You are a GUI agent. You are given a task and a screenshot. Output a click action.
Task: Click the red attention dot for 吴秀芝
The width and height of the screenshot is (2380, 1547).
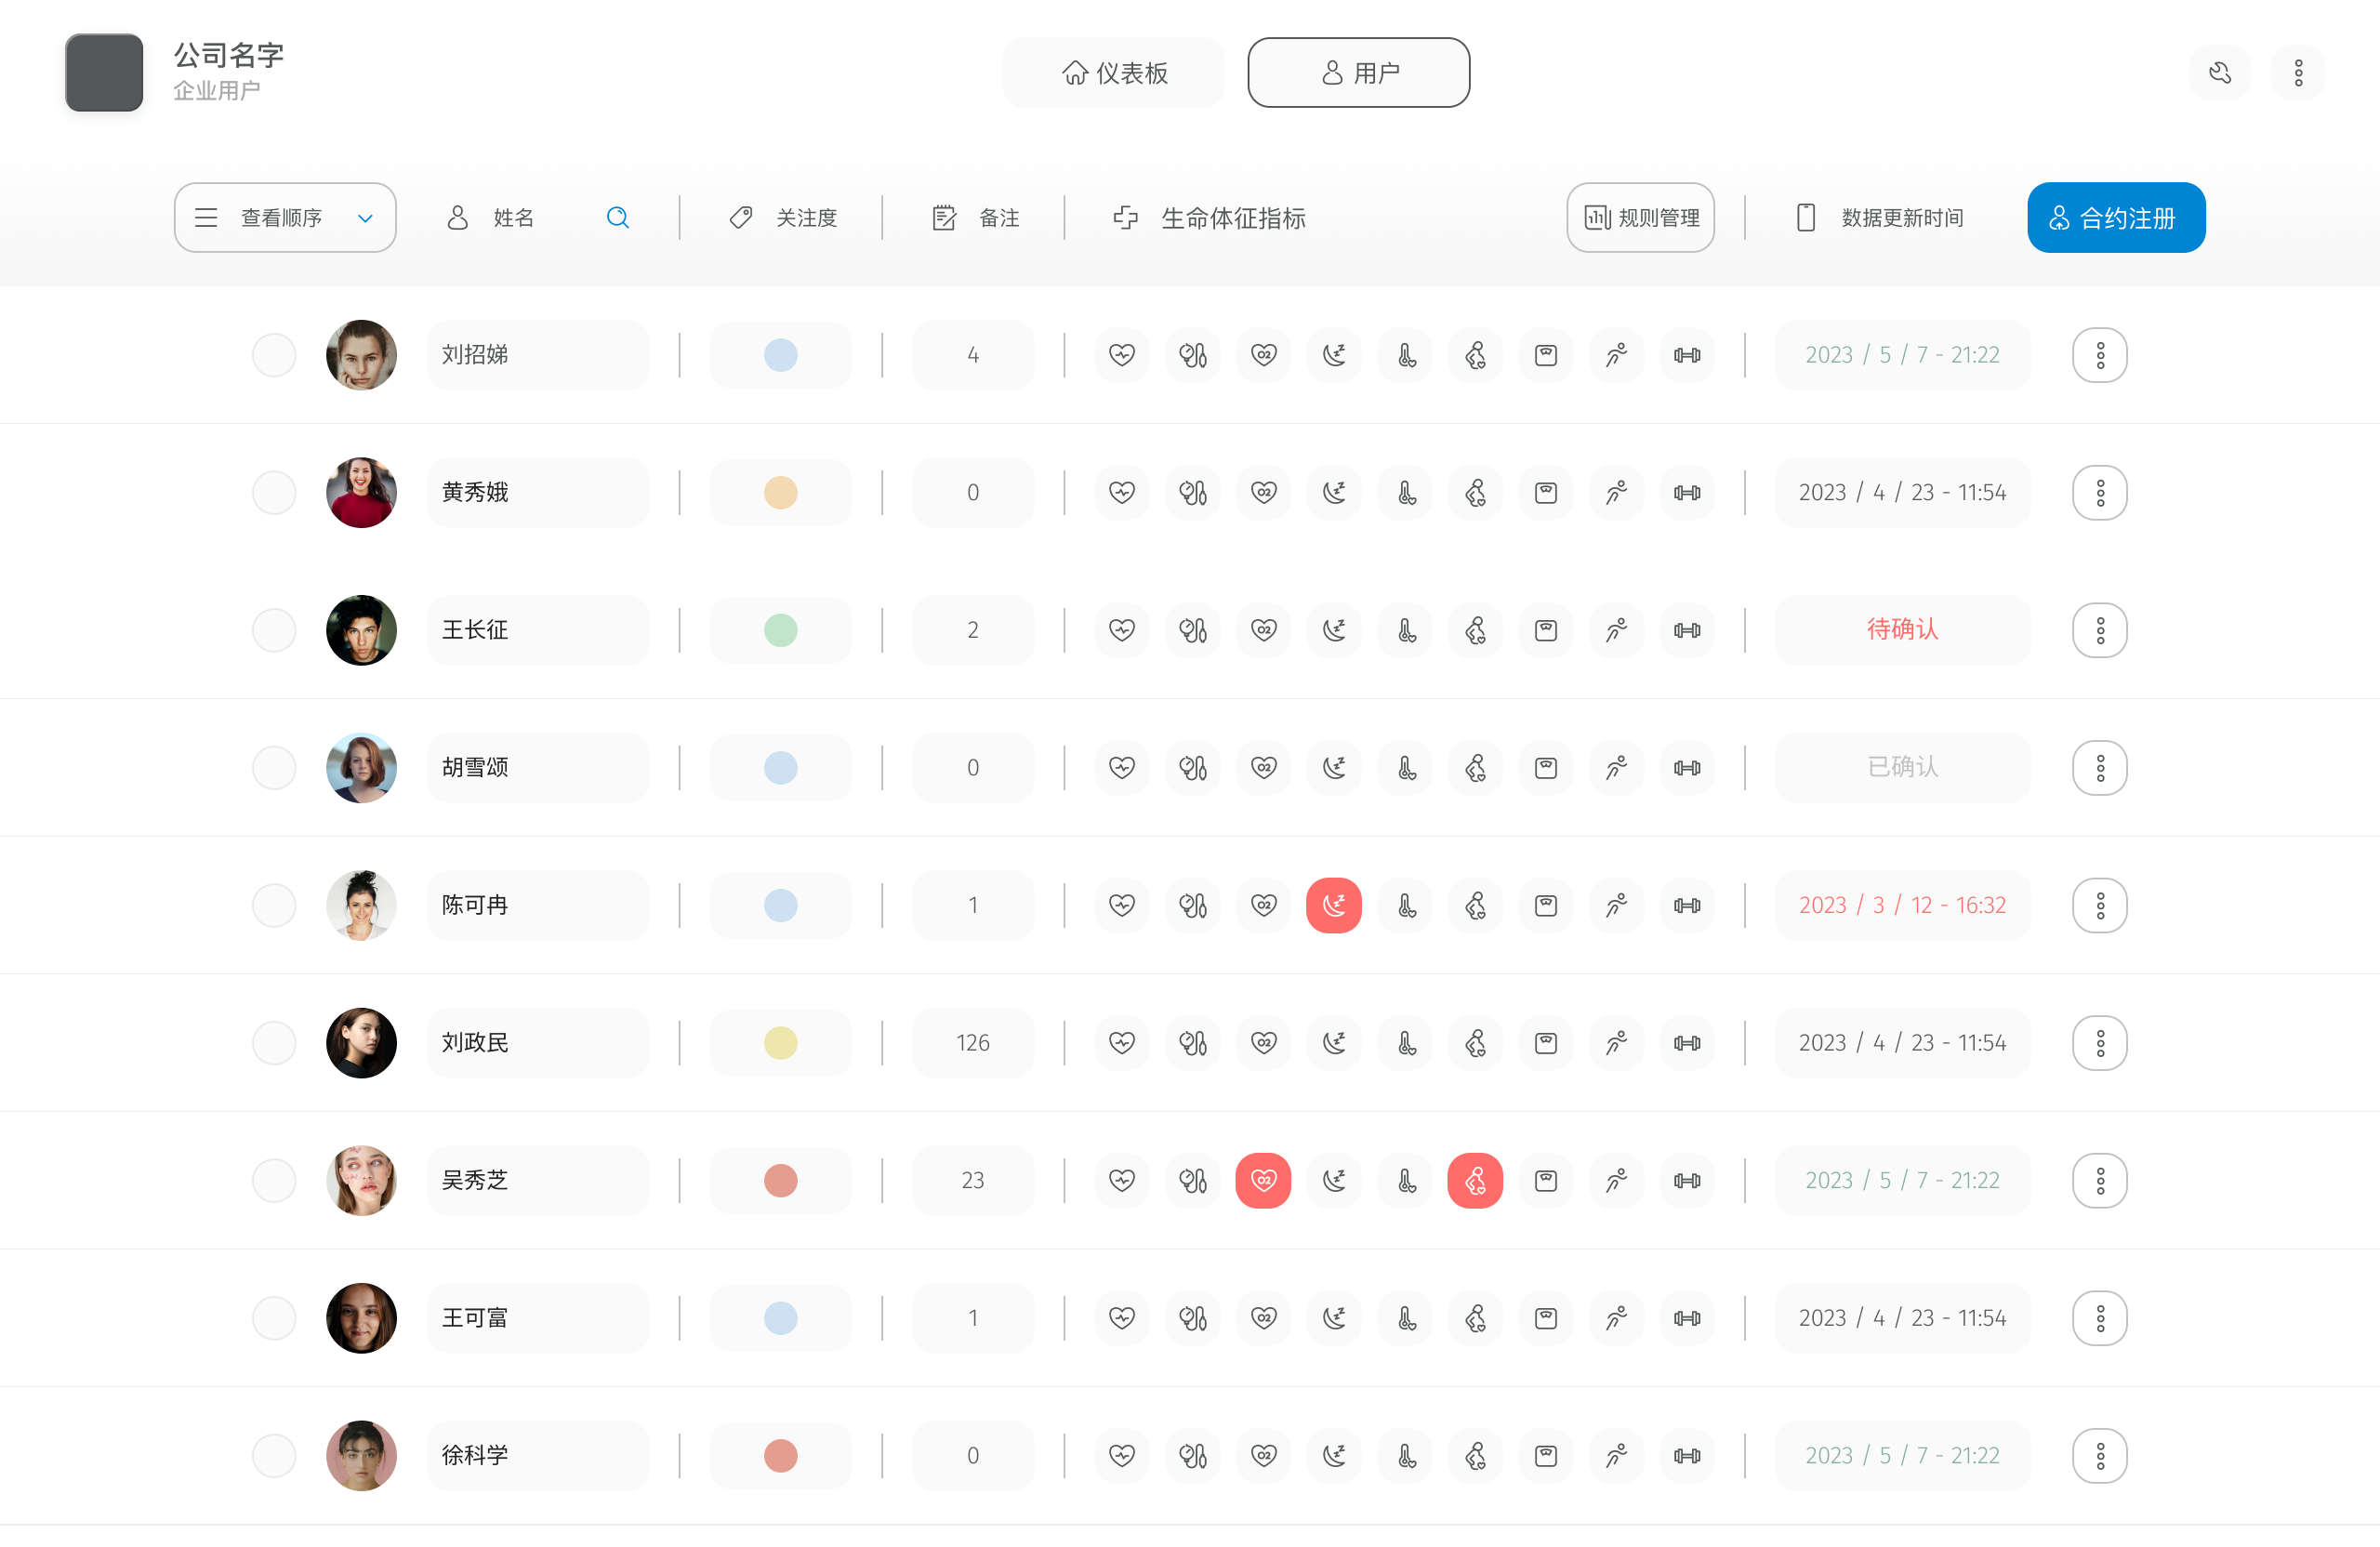(780, 1180)
